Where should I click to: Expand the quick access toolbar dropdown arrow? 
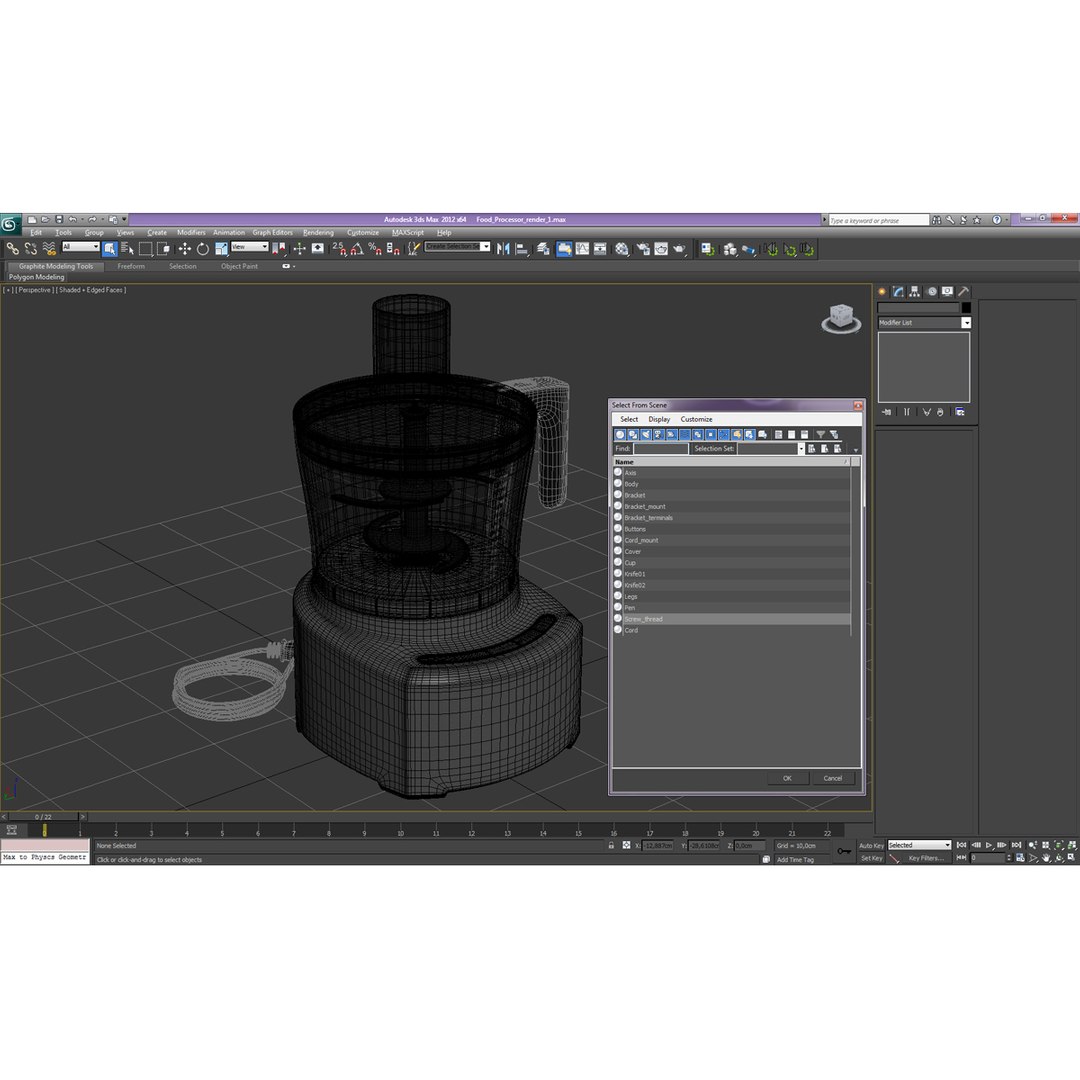point(125,219)
